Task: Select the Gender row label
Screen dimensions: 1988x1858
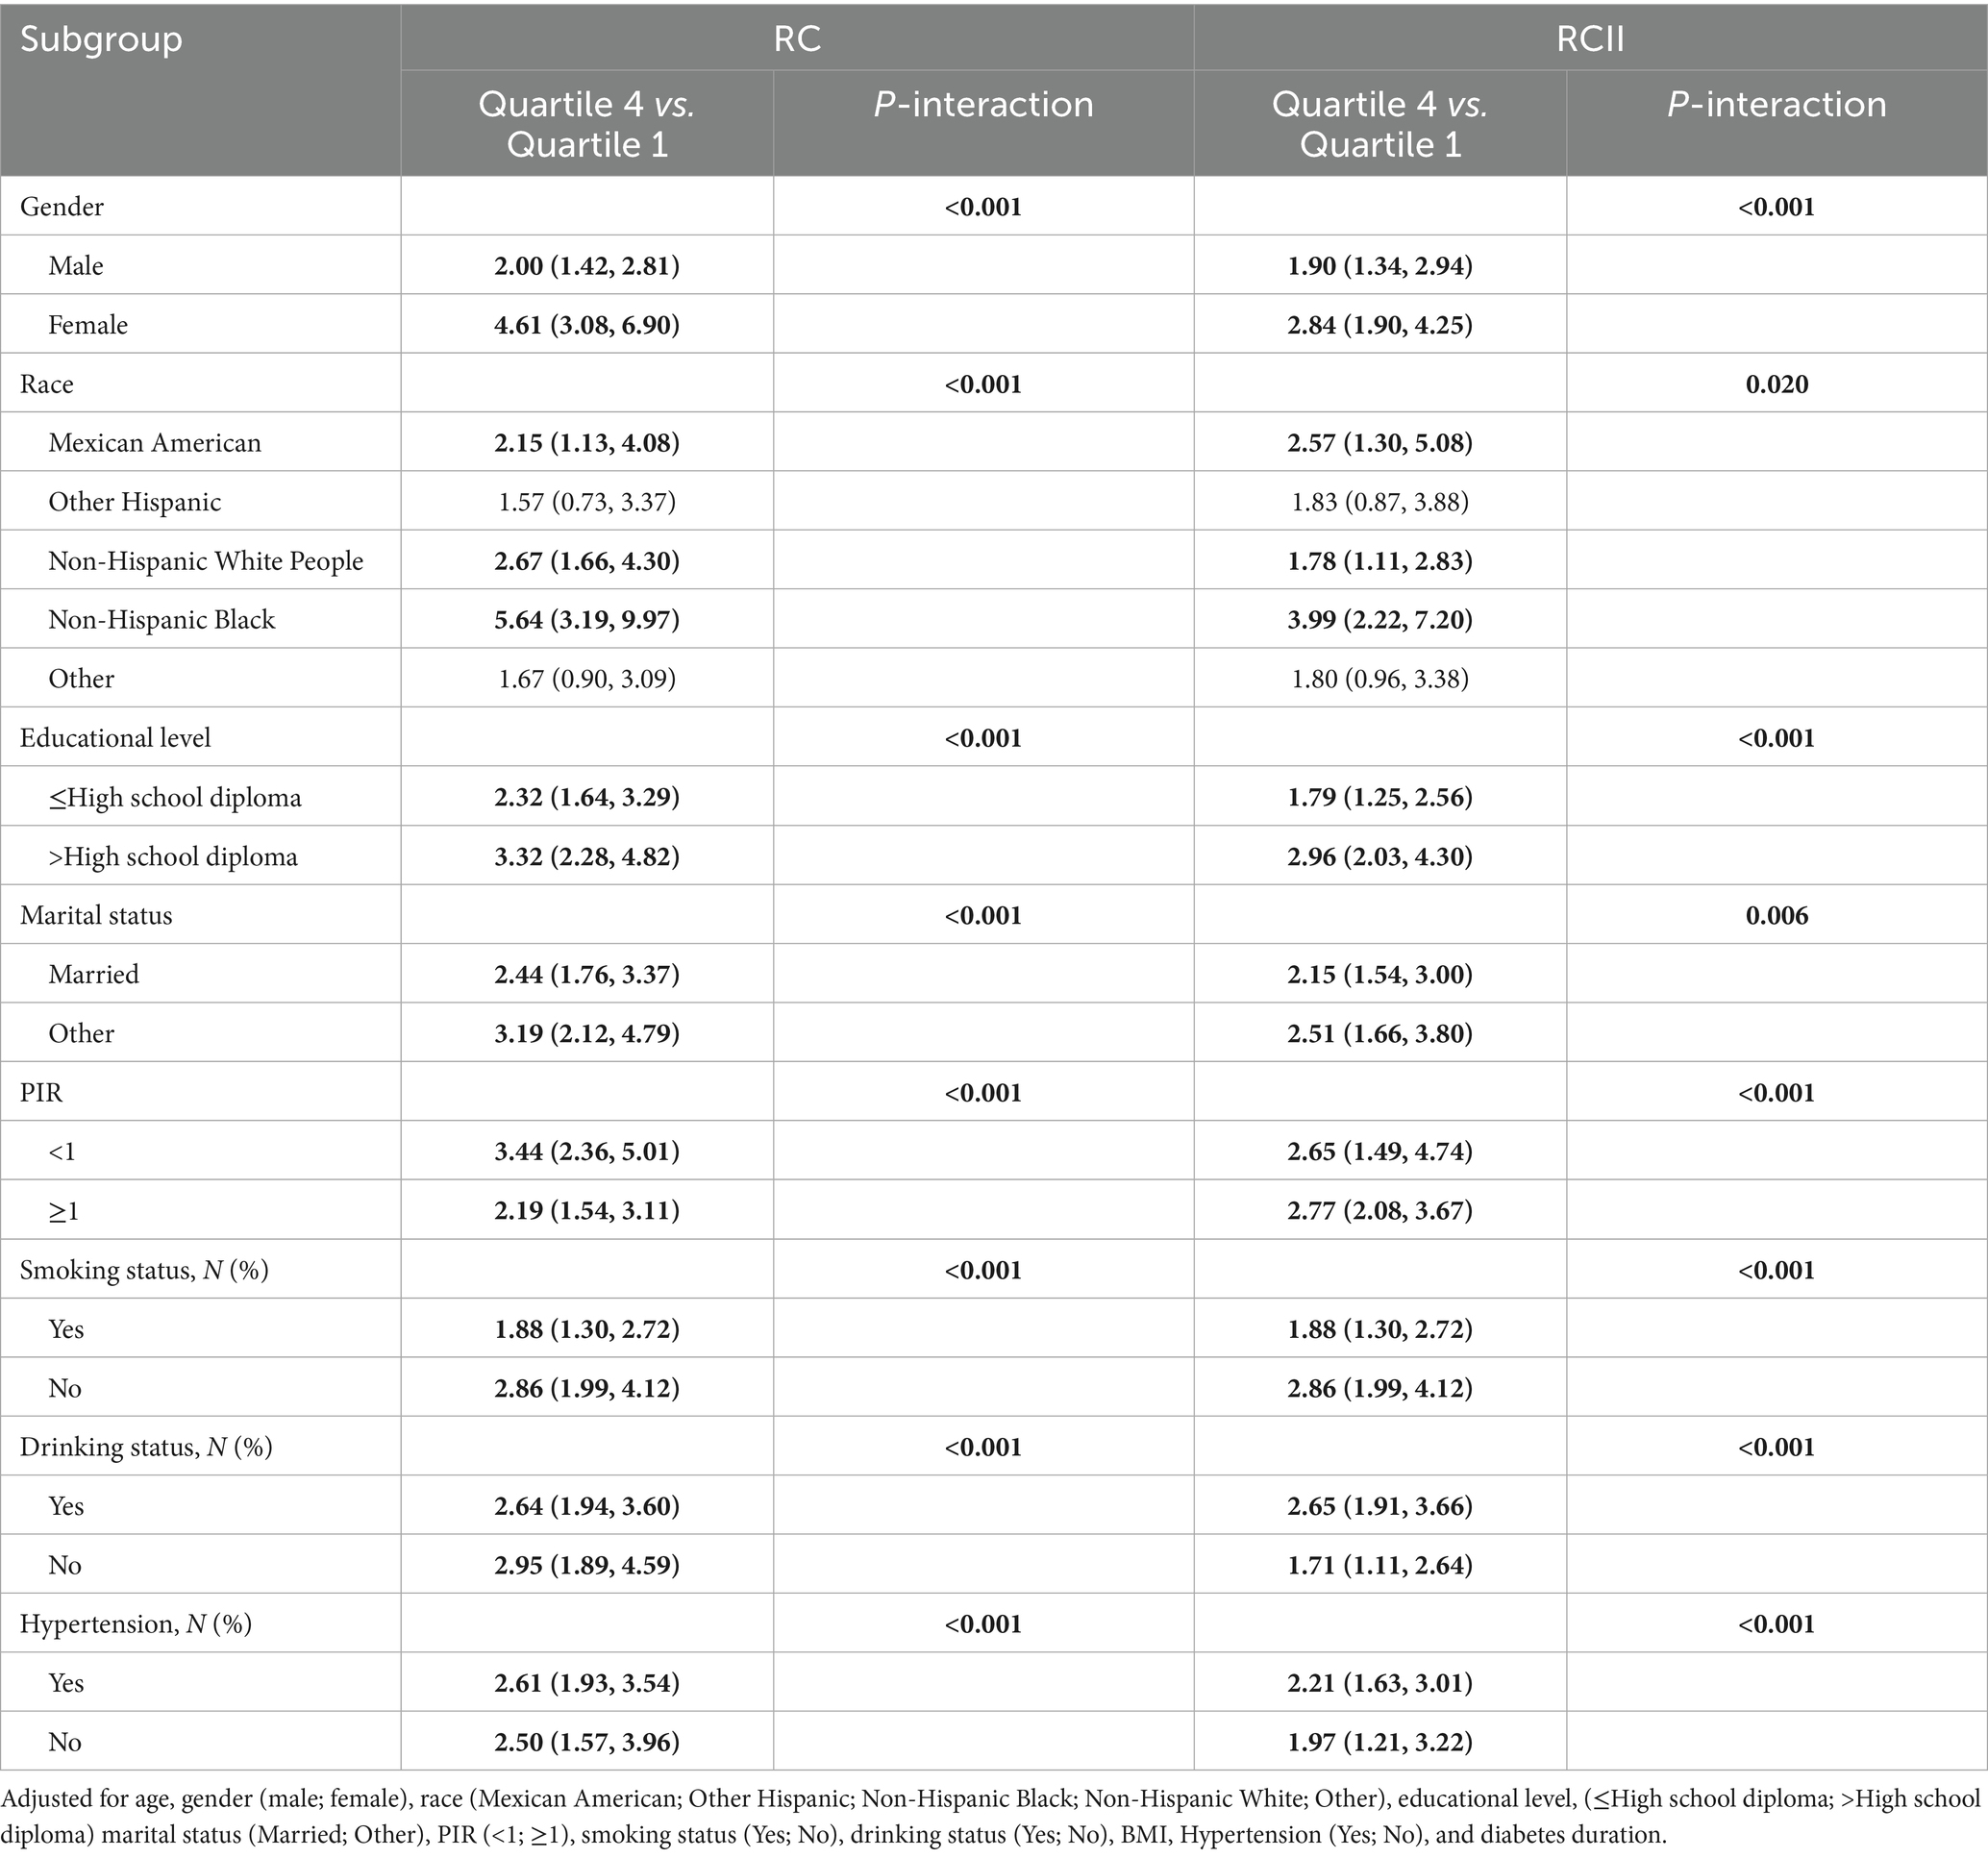Action: click(x=62, y=207)
